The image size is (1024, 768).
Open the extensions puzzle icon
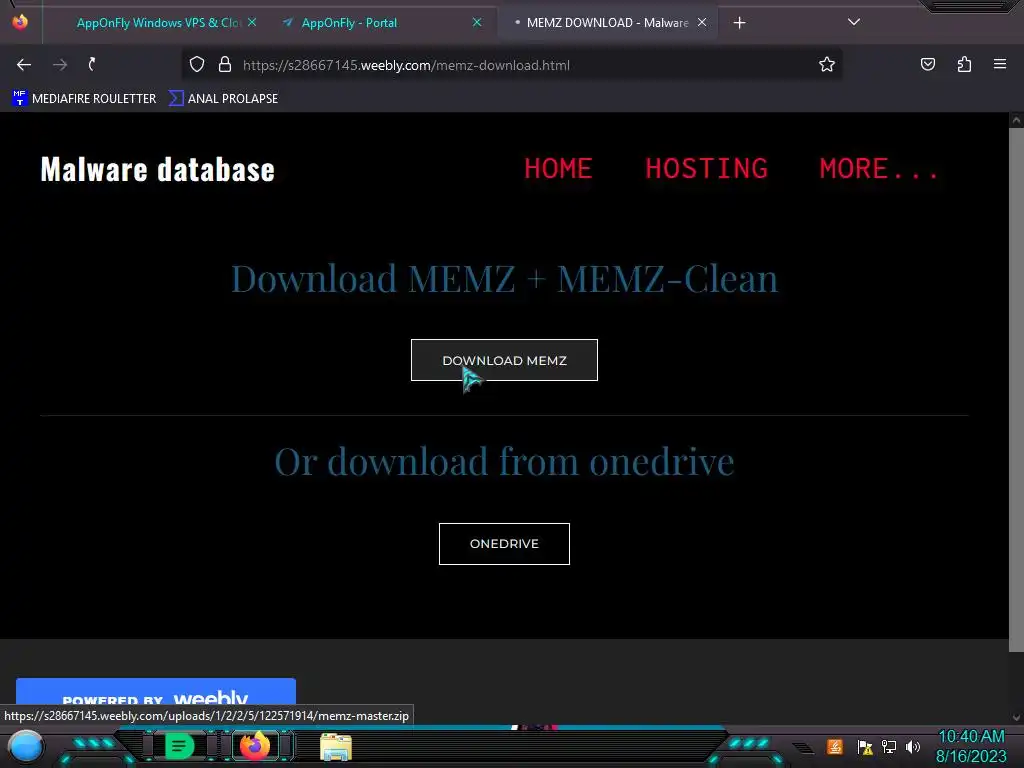coord(964,64)
